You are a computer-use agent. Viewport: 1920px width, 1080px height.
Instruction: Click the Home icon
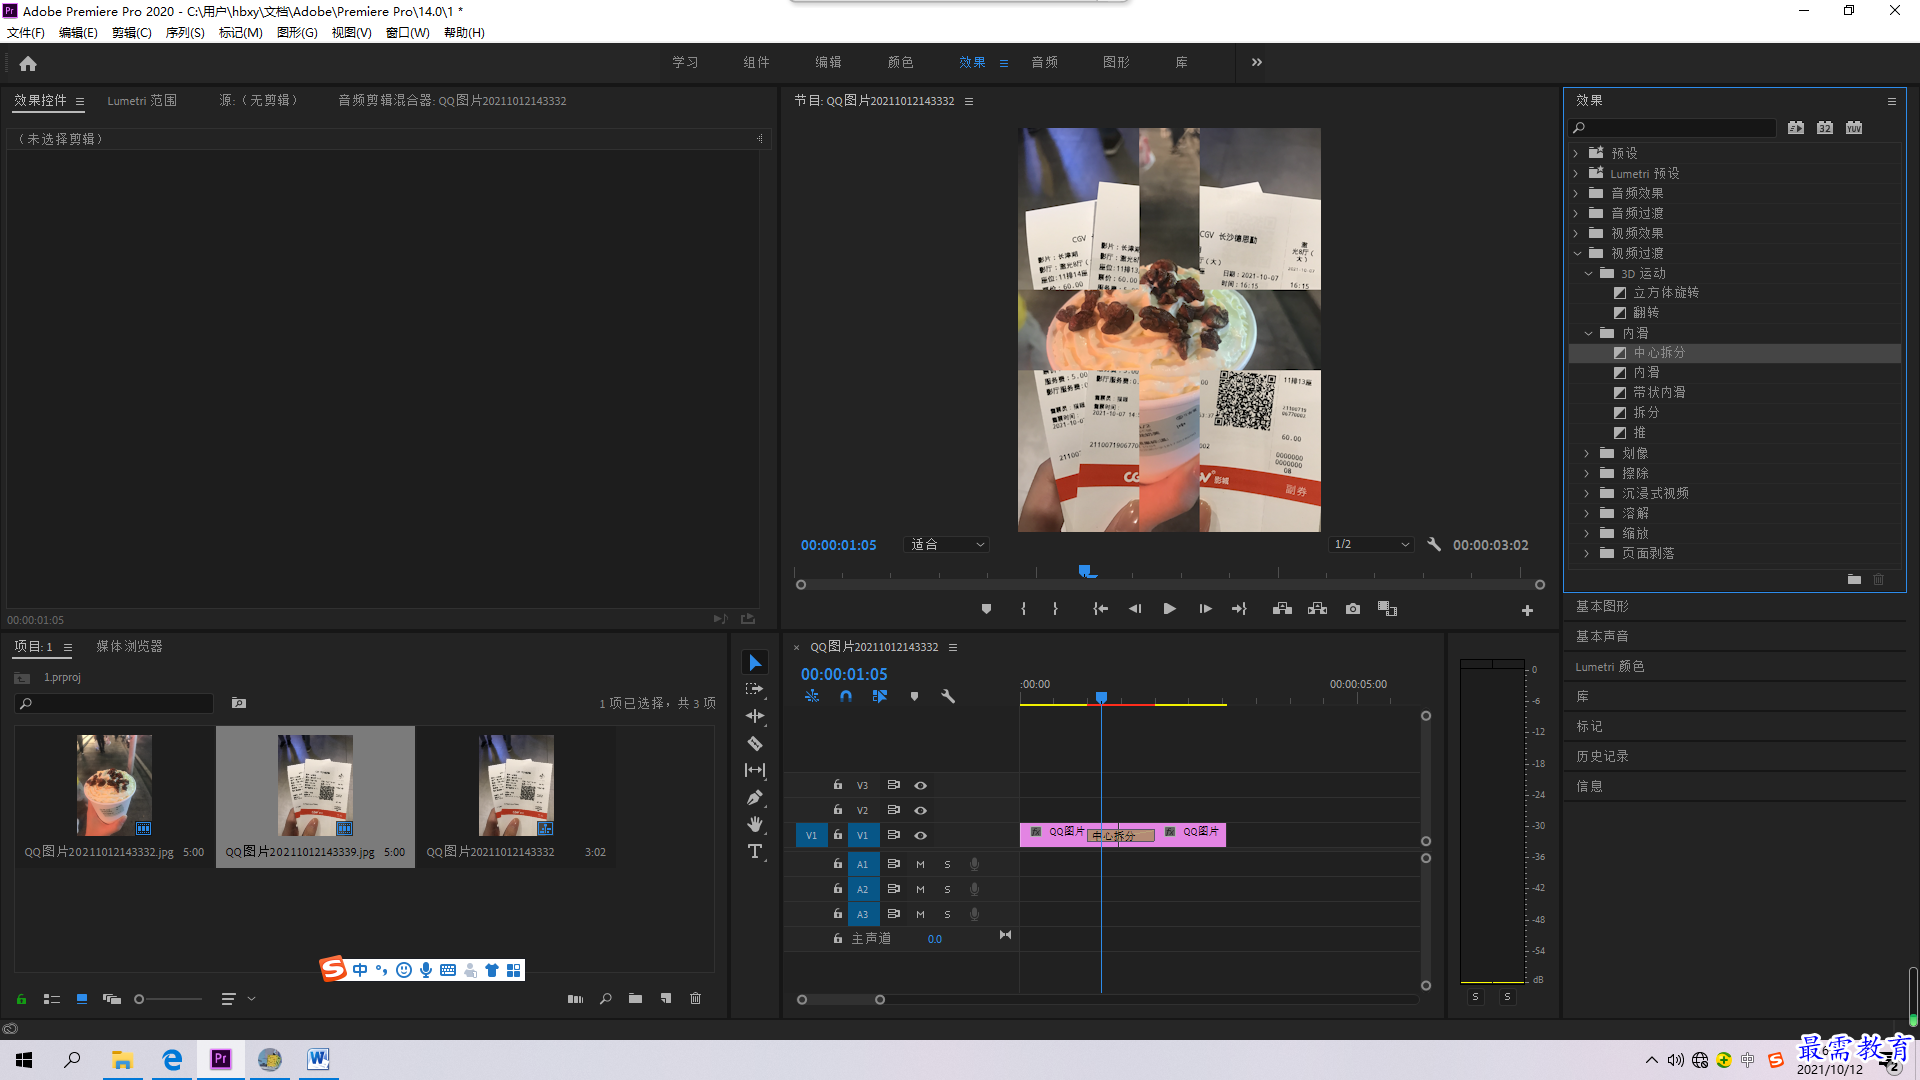tap(28, 63)
